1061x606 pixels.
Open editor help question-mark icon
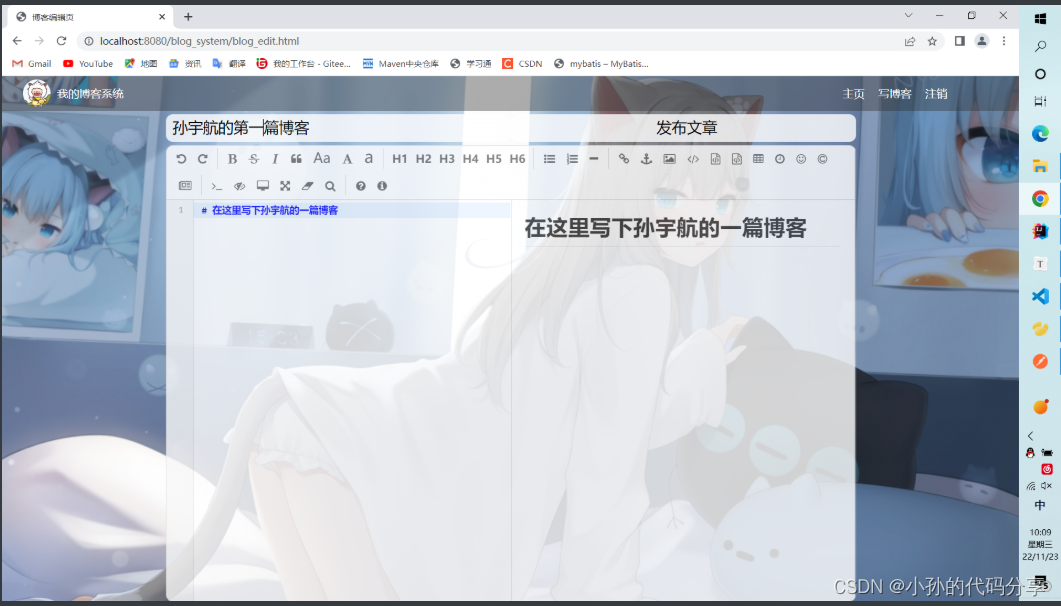pos(361,186)
